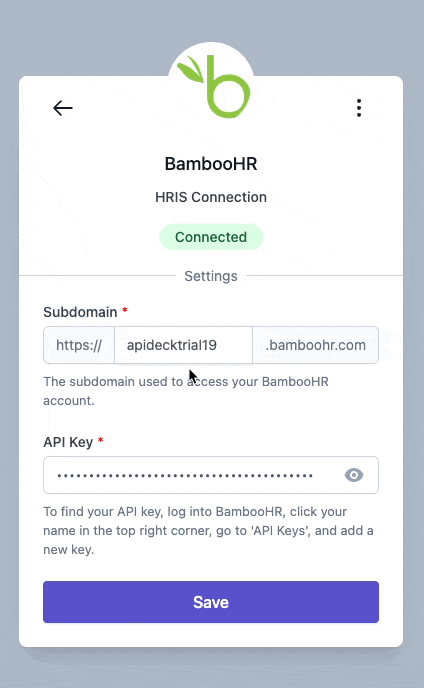Click the https:// prefix box

79,345
